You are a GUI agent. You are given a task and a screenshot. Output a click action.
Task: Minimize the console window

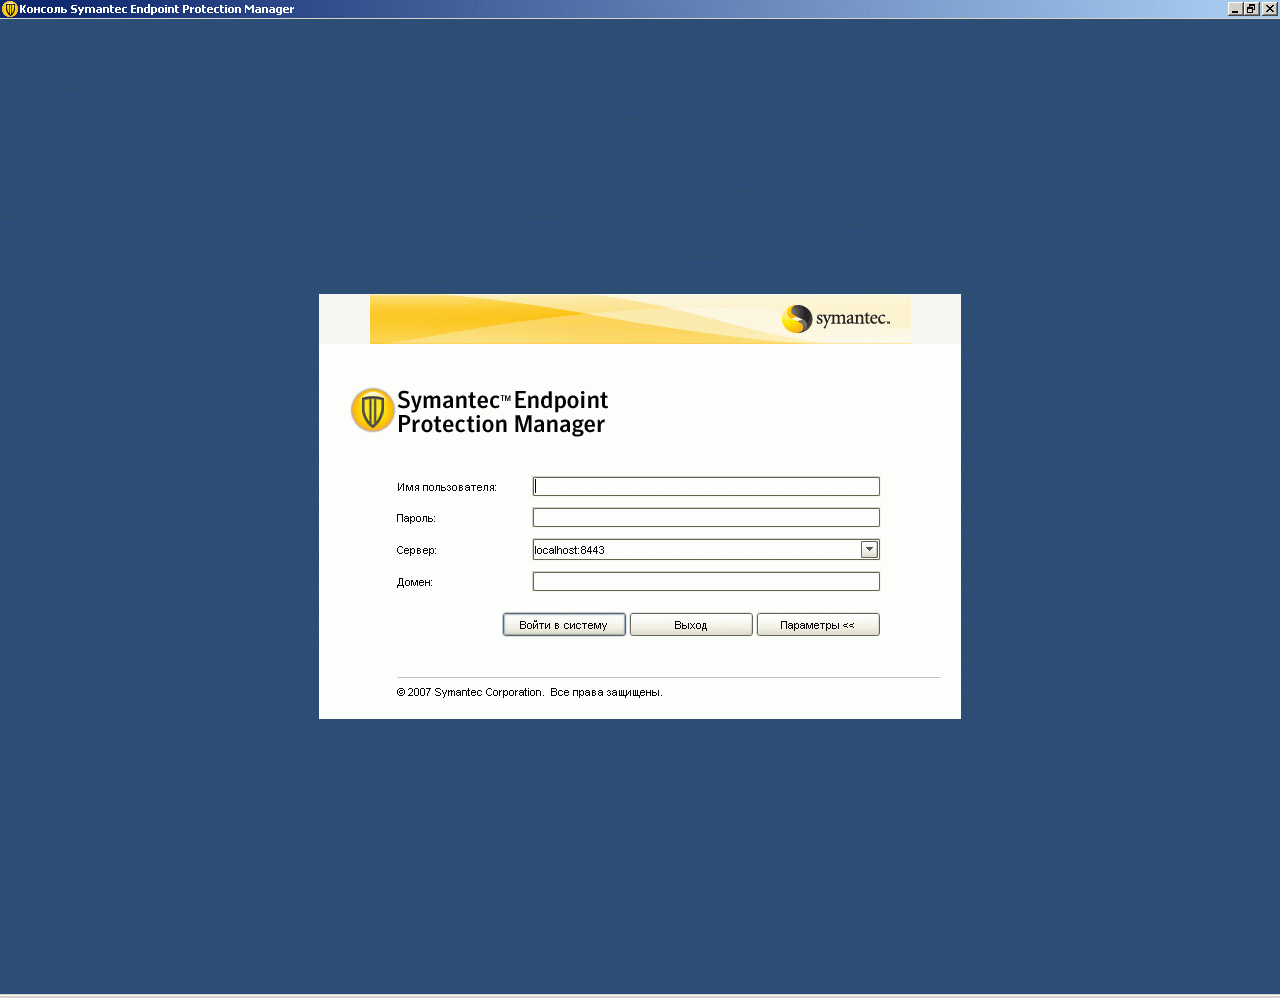1235,9
